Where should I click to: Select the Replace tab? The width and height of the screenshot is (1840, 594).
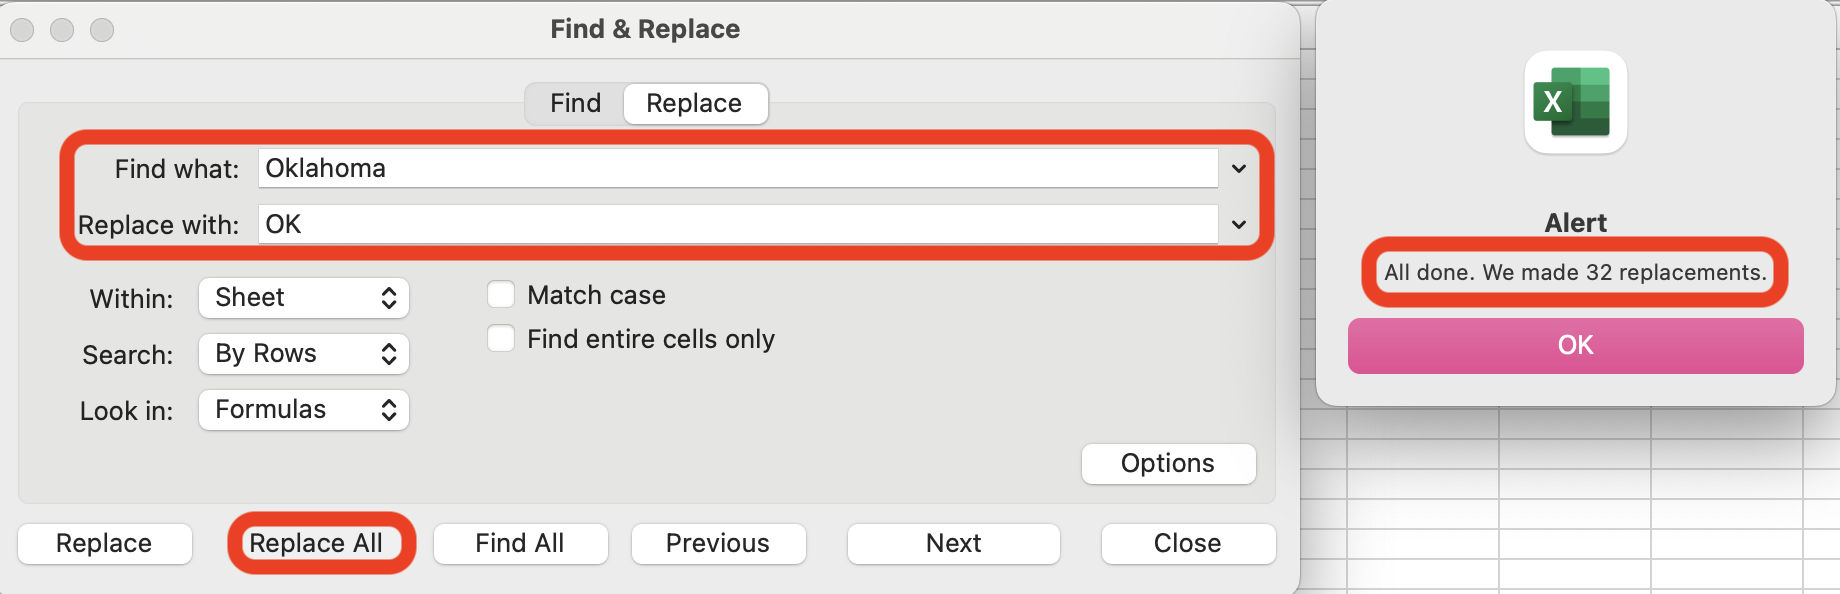coord(695,104)
